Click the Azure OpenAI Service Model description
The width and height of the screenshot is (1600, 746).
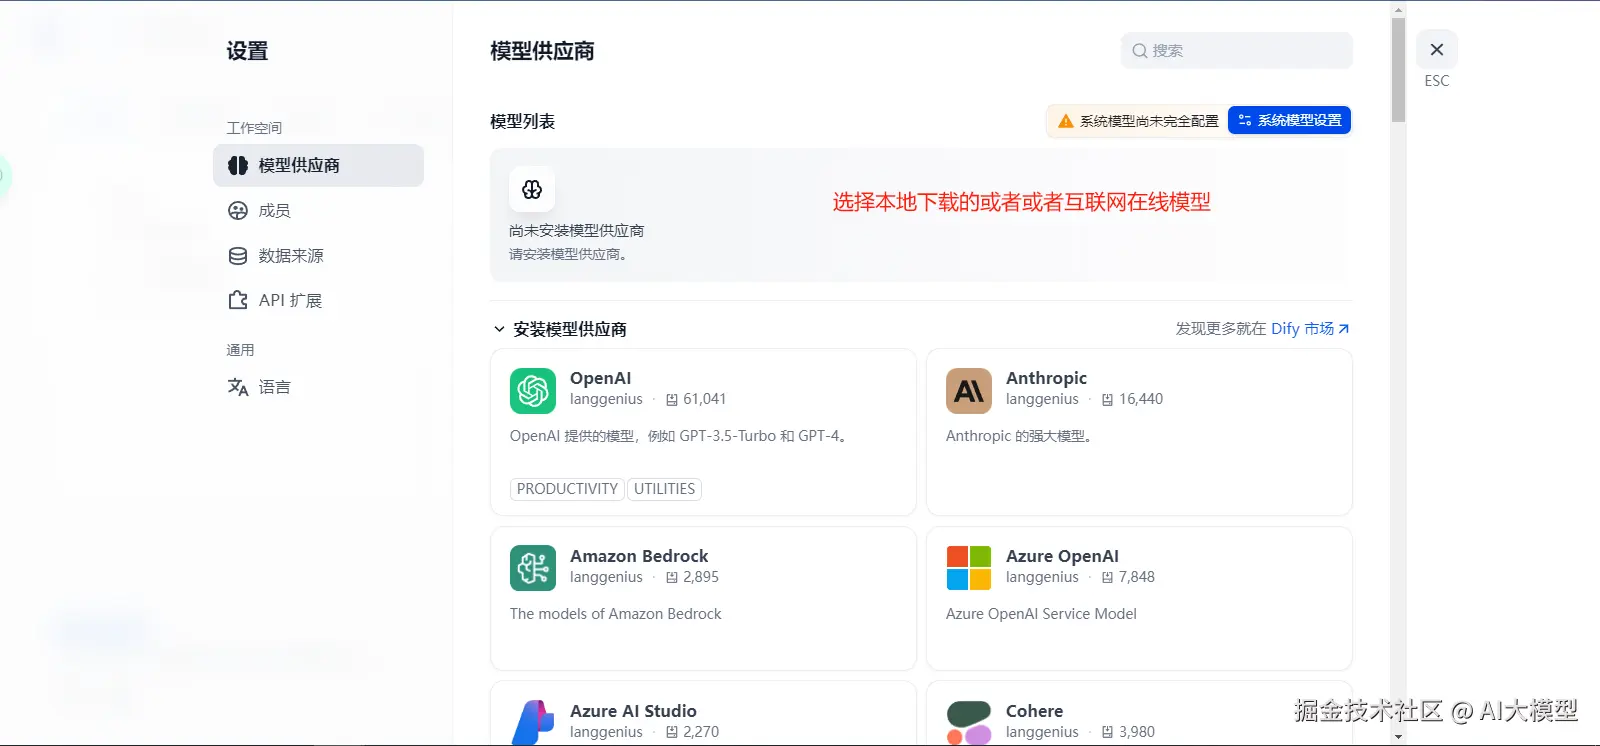coord(1041,614)
